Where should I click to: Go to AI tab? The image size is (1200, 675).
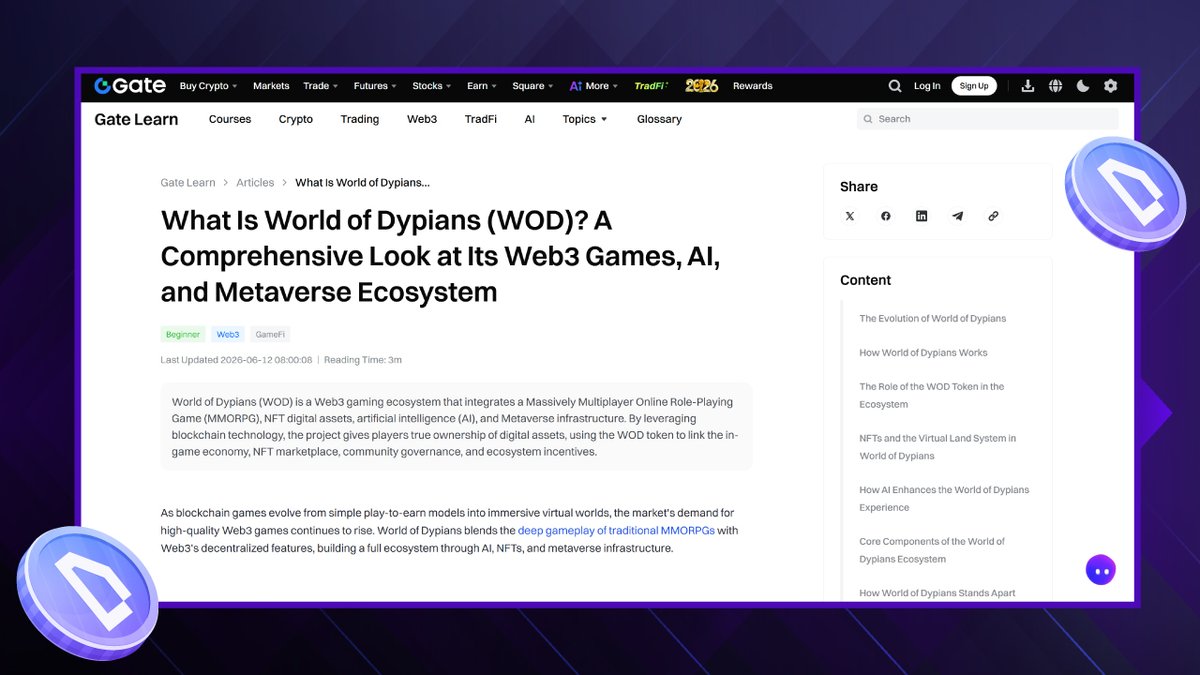tap(530, 119)
